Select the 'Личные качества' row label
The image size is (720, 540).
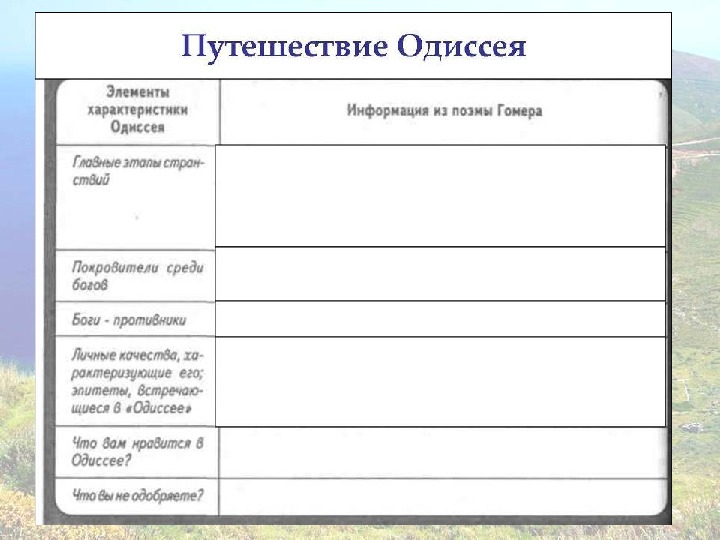[137, 381]
